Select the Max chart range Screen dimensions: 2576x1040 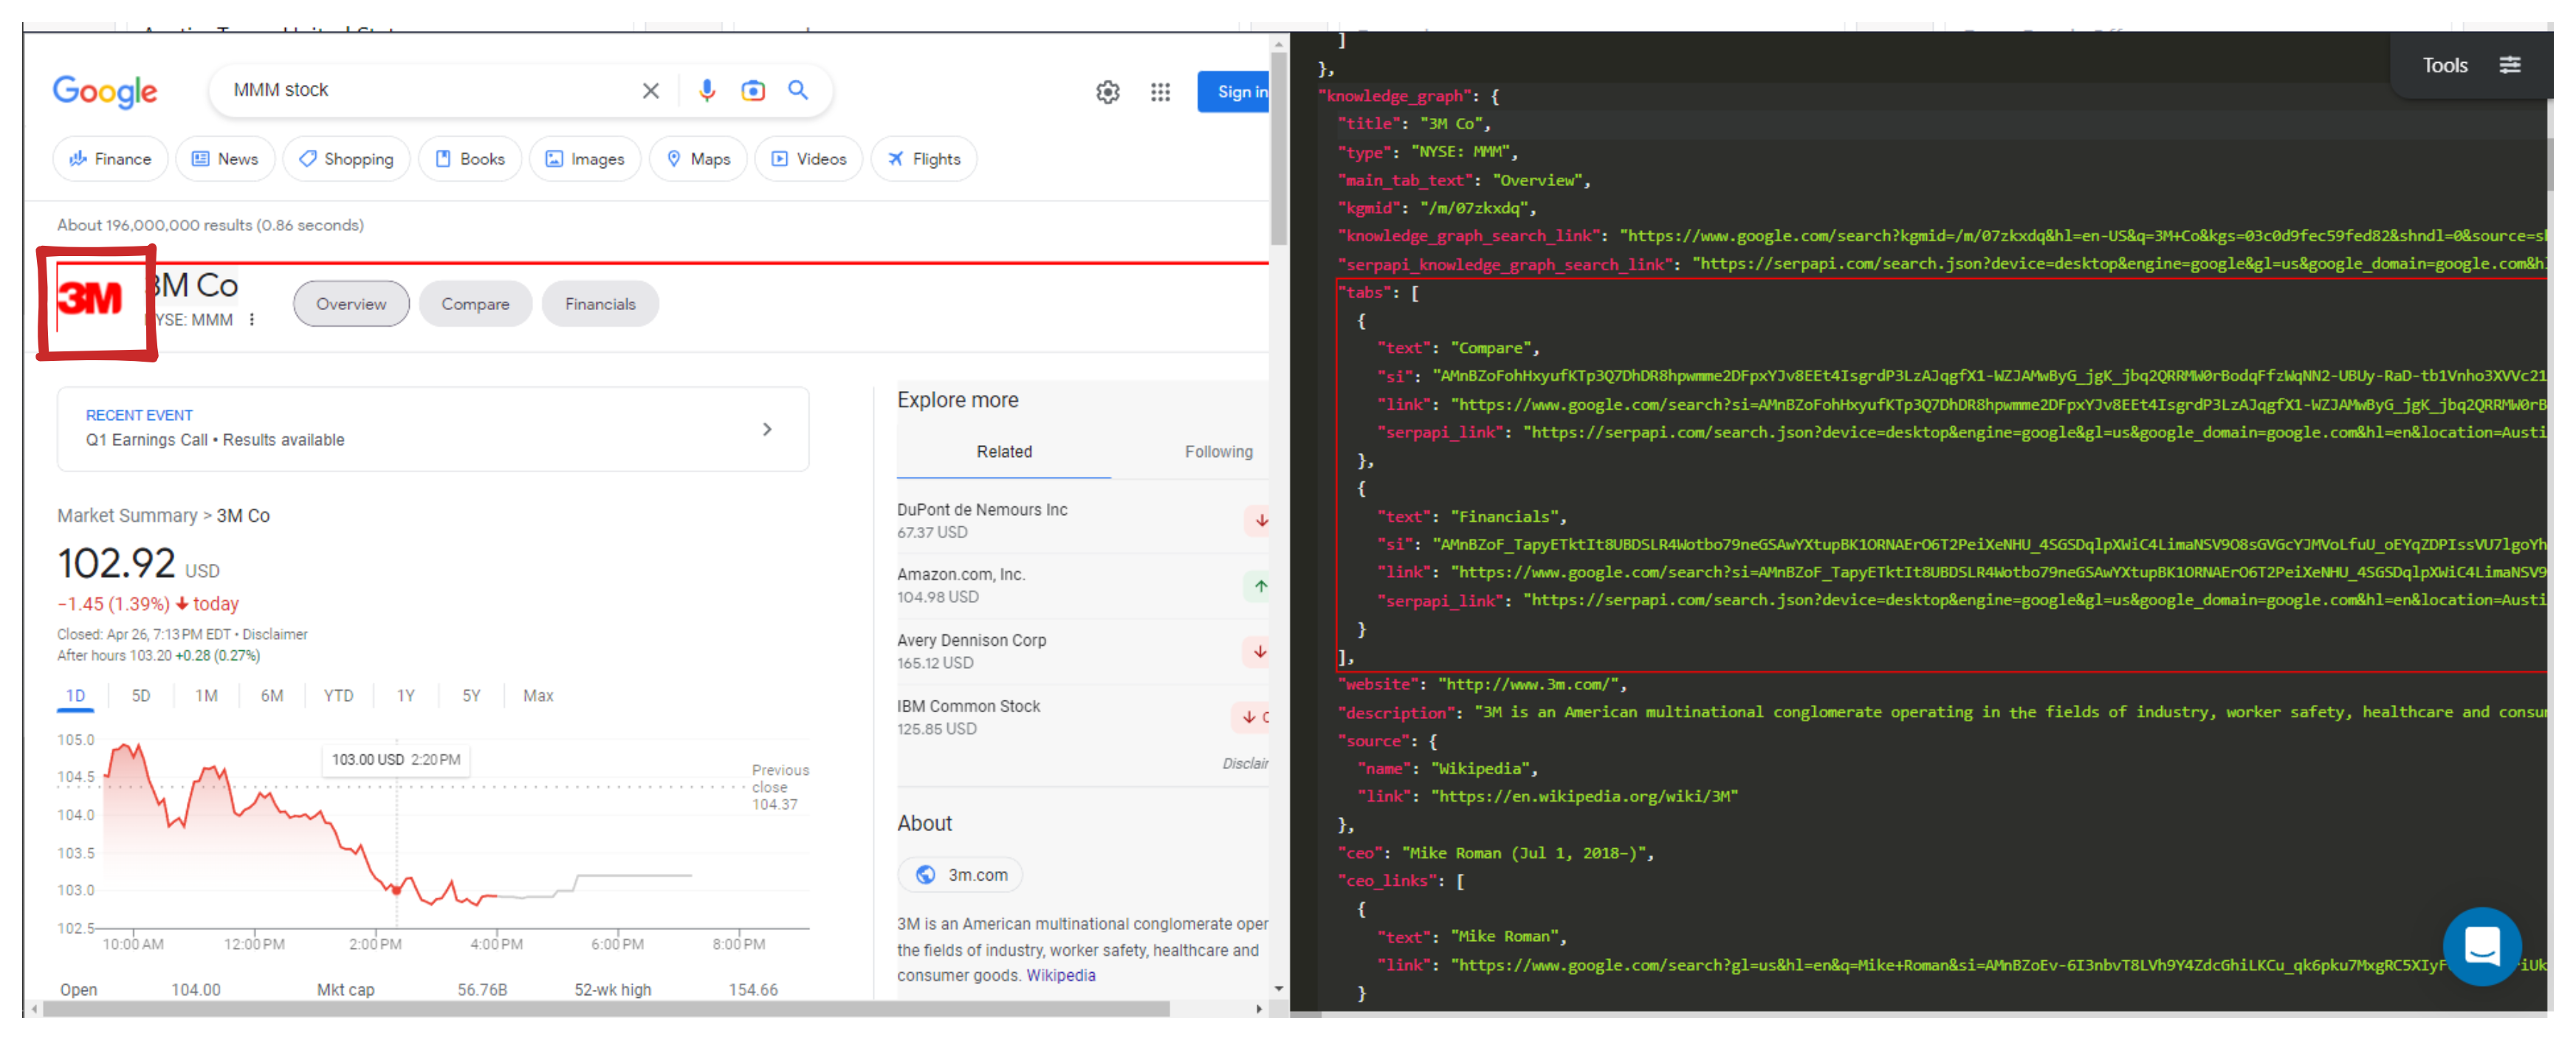tap(538, 696)
